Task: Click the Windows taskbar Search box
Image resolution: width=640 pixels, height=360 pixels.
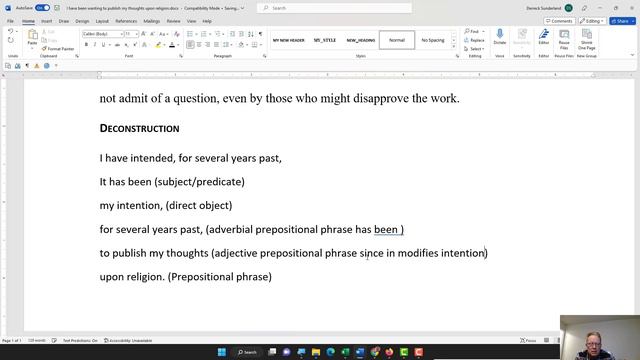Action: [x=247, y=352]
